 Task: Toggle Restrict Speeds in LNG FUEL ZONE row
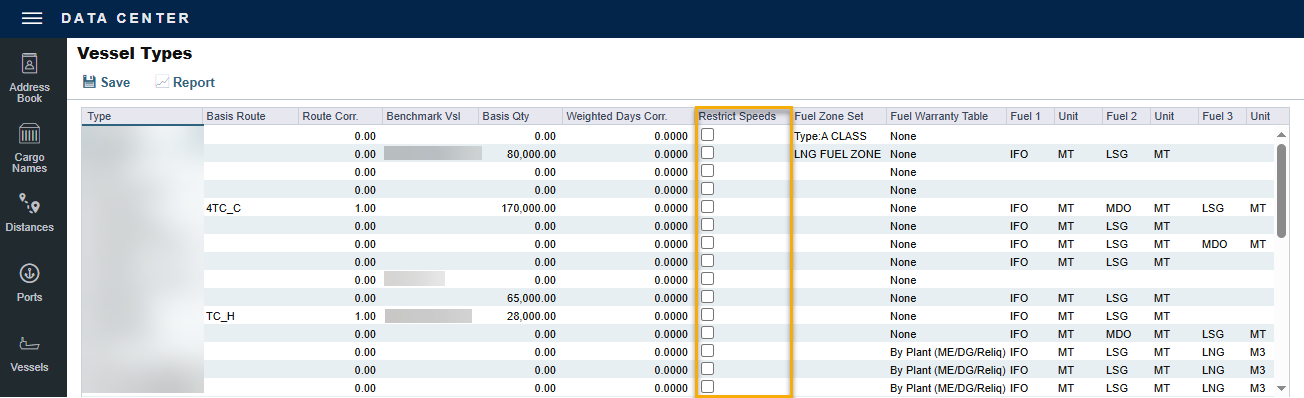point(707,153)
